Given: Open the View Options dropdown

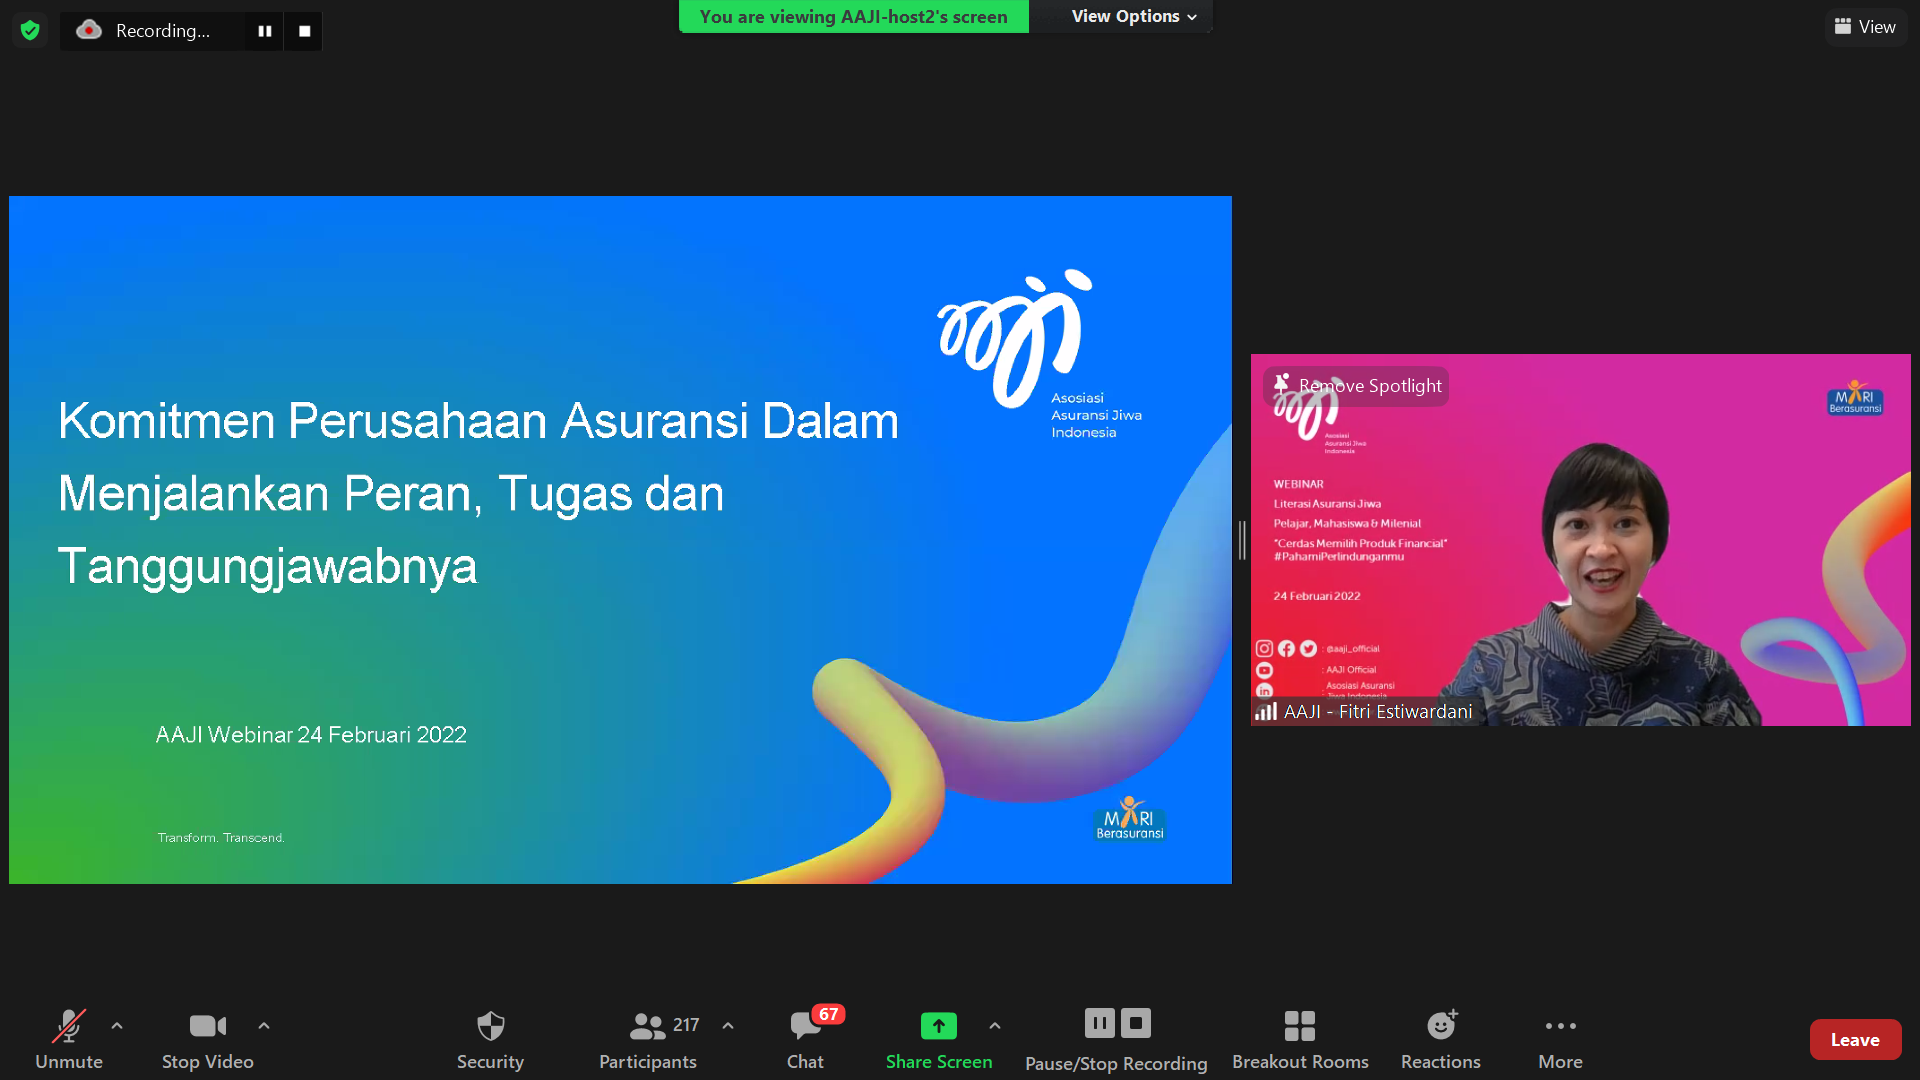Looking at the screenshot, I should click(x=1133, y=16).
